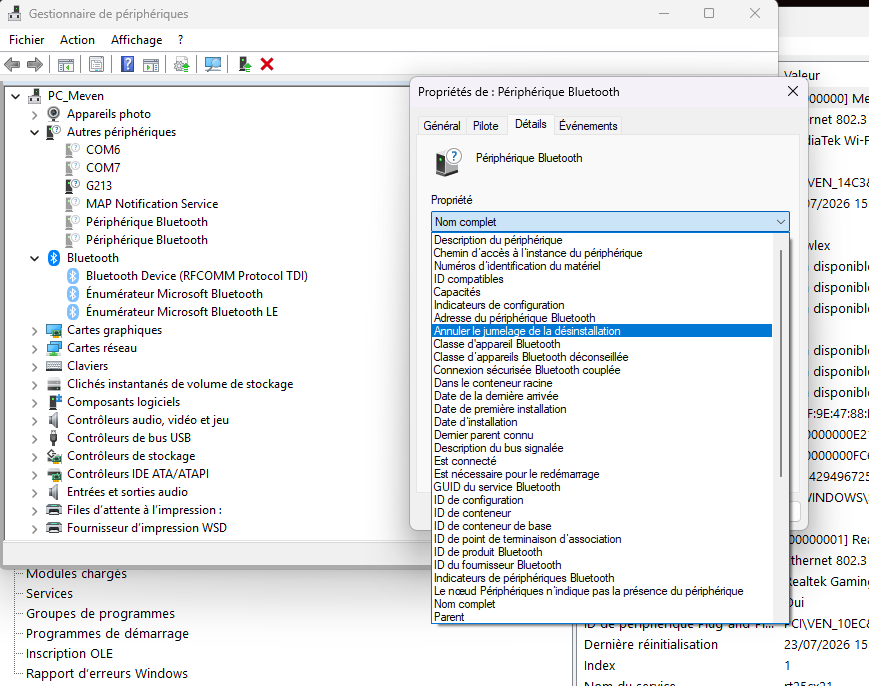Choose 'Numéros d'identification du matériel' option

tap(602, 266)
